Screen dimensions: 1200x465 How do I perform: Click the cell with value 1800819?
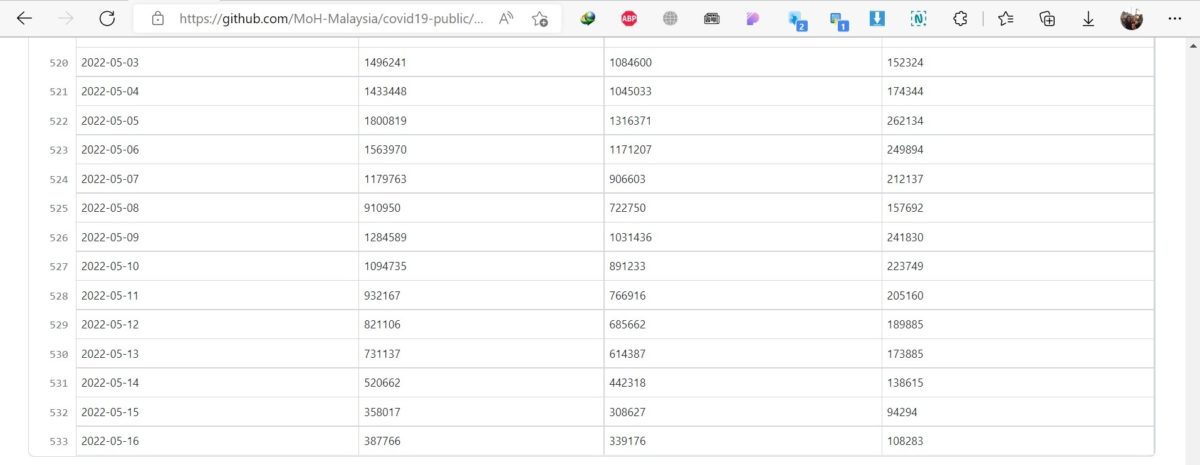point(386,121)
